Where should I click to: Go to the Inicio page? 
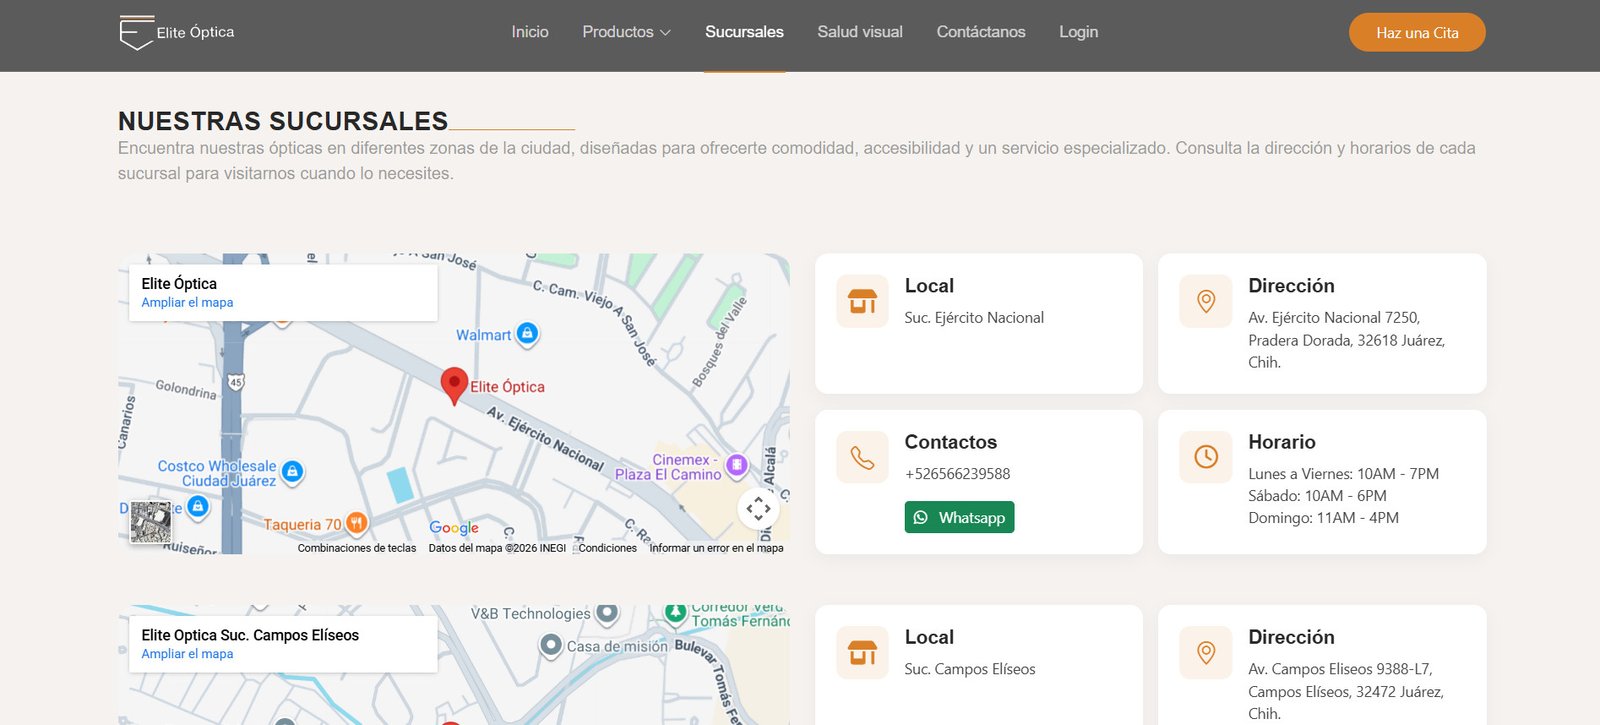click(x=529, y=32)
